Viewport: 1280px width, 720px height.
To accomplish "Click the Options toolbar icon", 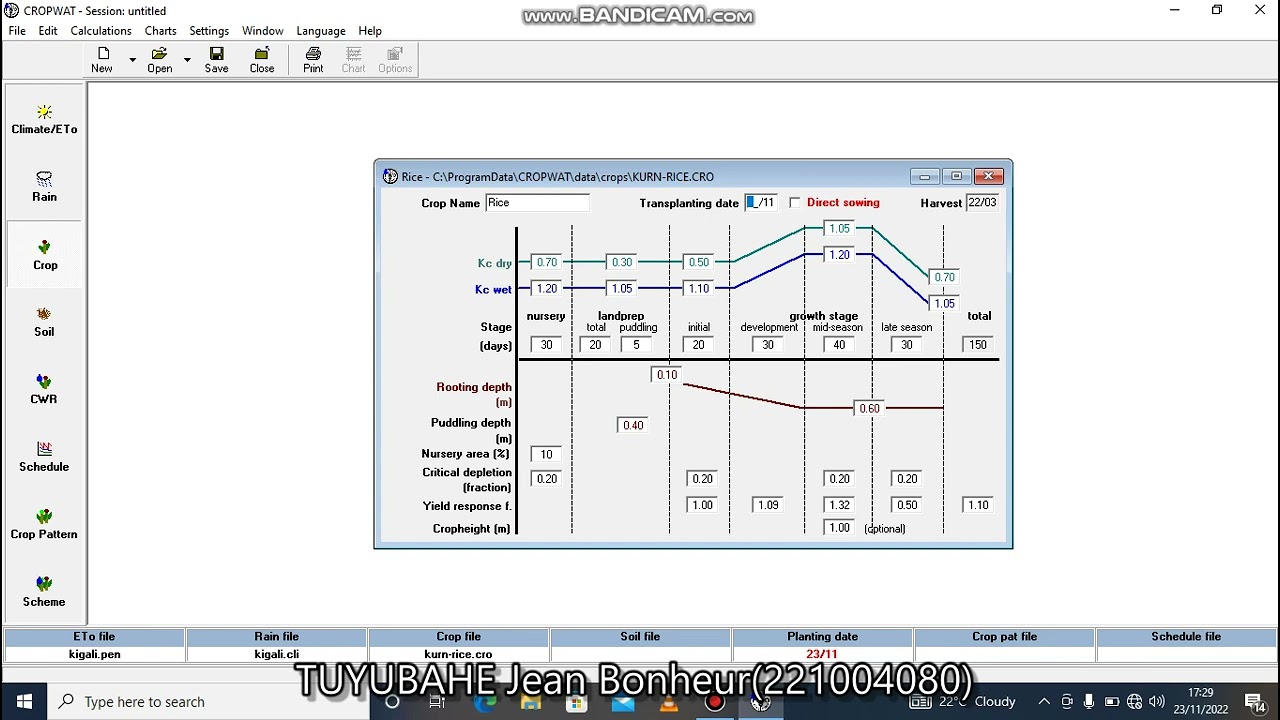I will 395,60.
